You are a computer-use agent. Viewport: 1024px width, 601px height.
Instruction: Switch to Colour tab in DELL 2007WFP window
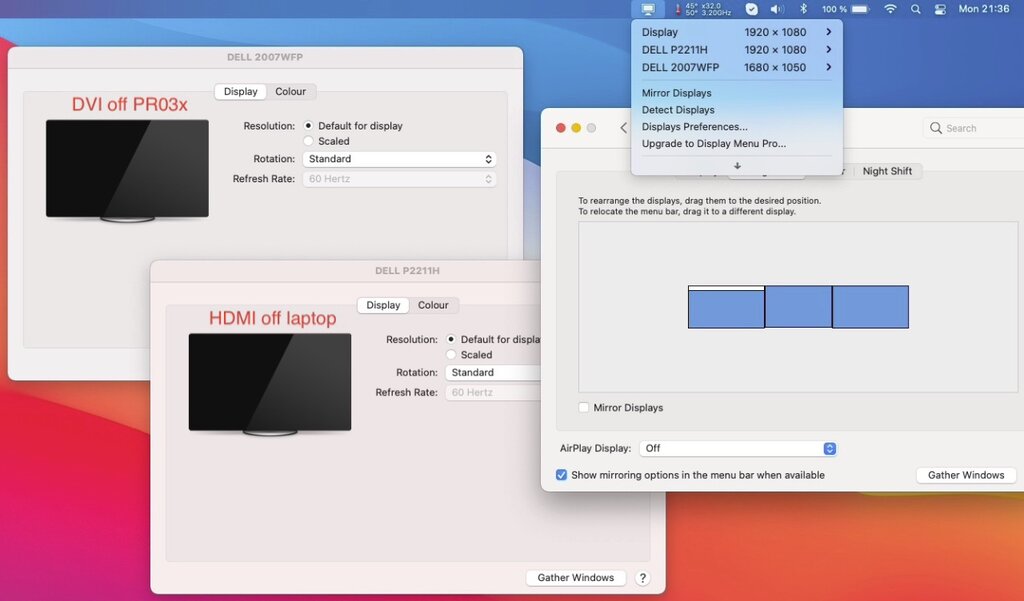(290, 92)
